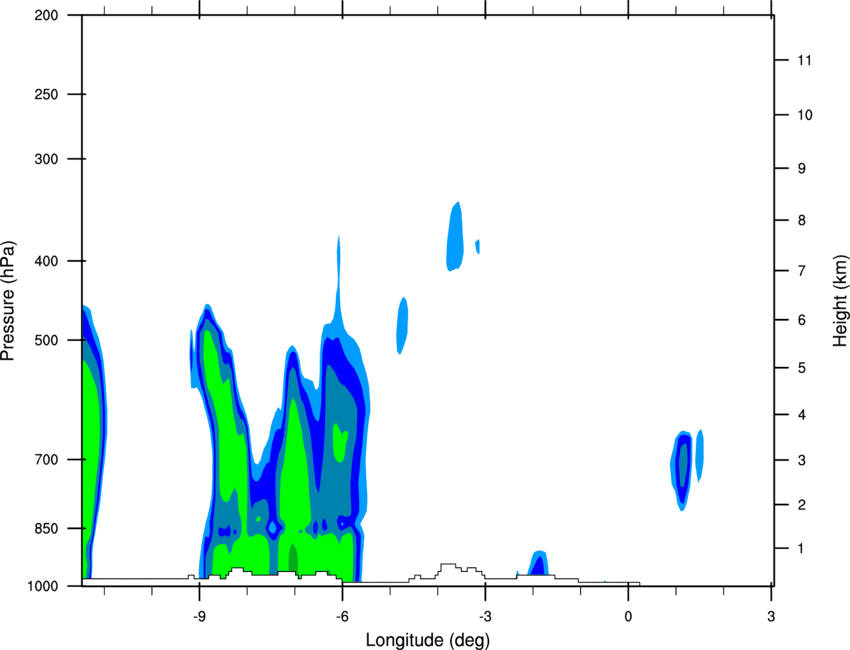Pick the 9 km height label
The height and width of the screenshot is (650, 850).
pos(801,169)
